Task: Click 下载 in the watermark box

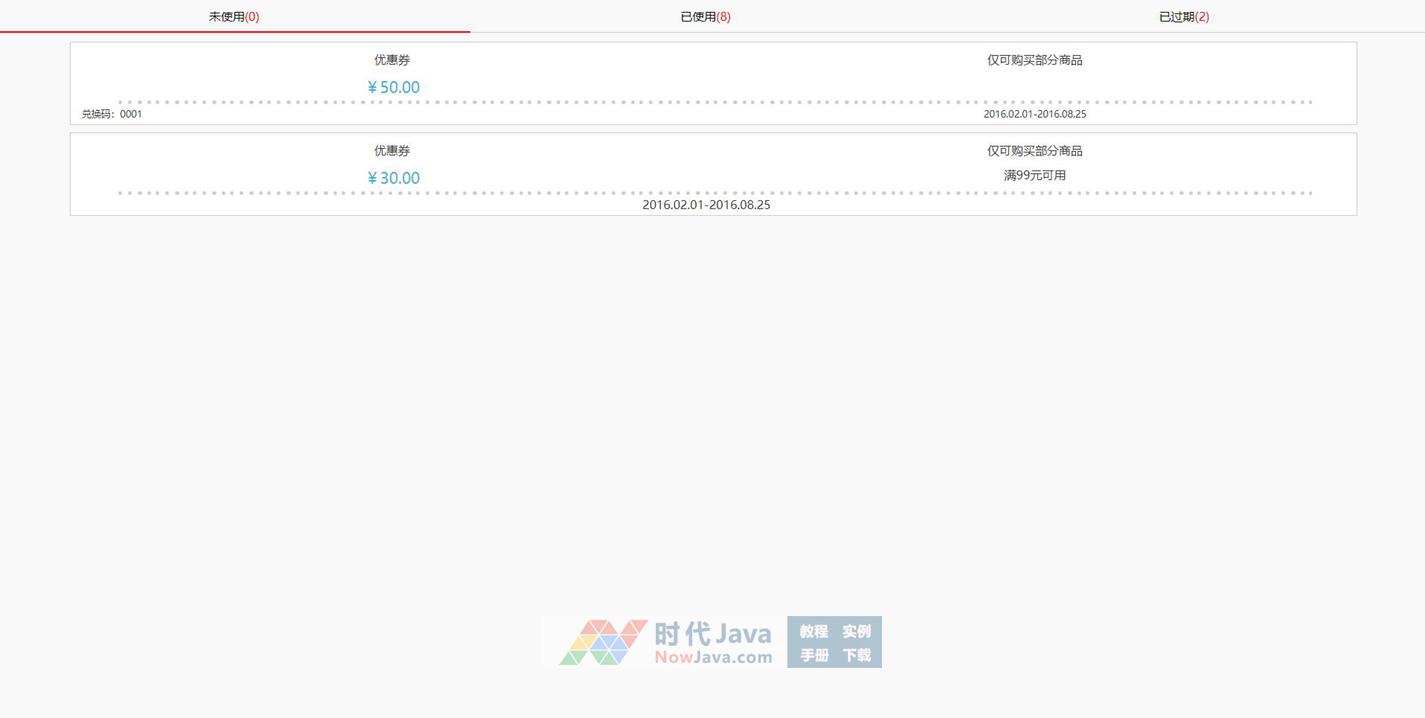Action: point(857,655)
